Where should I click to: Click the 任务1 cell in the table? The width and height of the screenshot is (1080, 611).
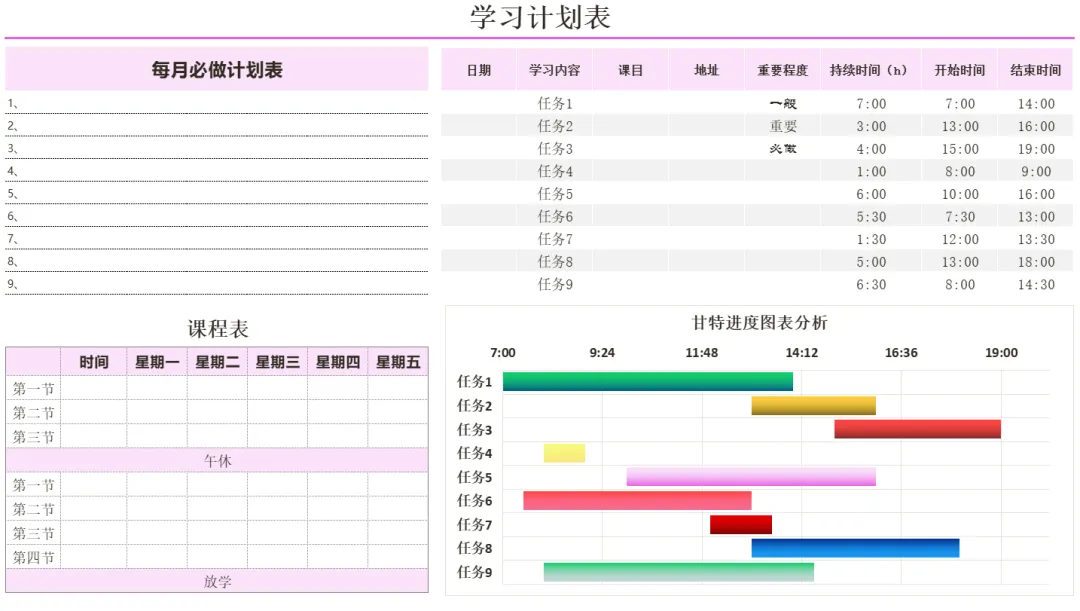point(555,103)
